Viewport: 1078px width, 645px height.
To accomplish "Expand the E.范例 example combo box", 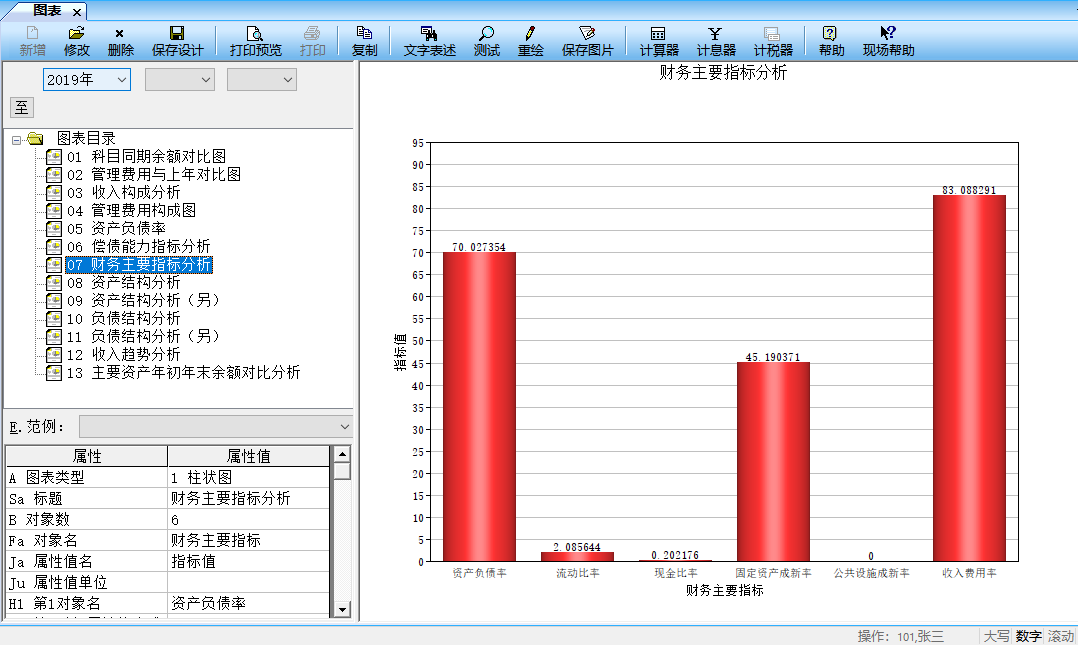I will coord(344,427).
